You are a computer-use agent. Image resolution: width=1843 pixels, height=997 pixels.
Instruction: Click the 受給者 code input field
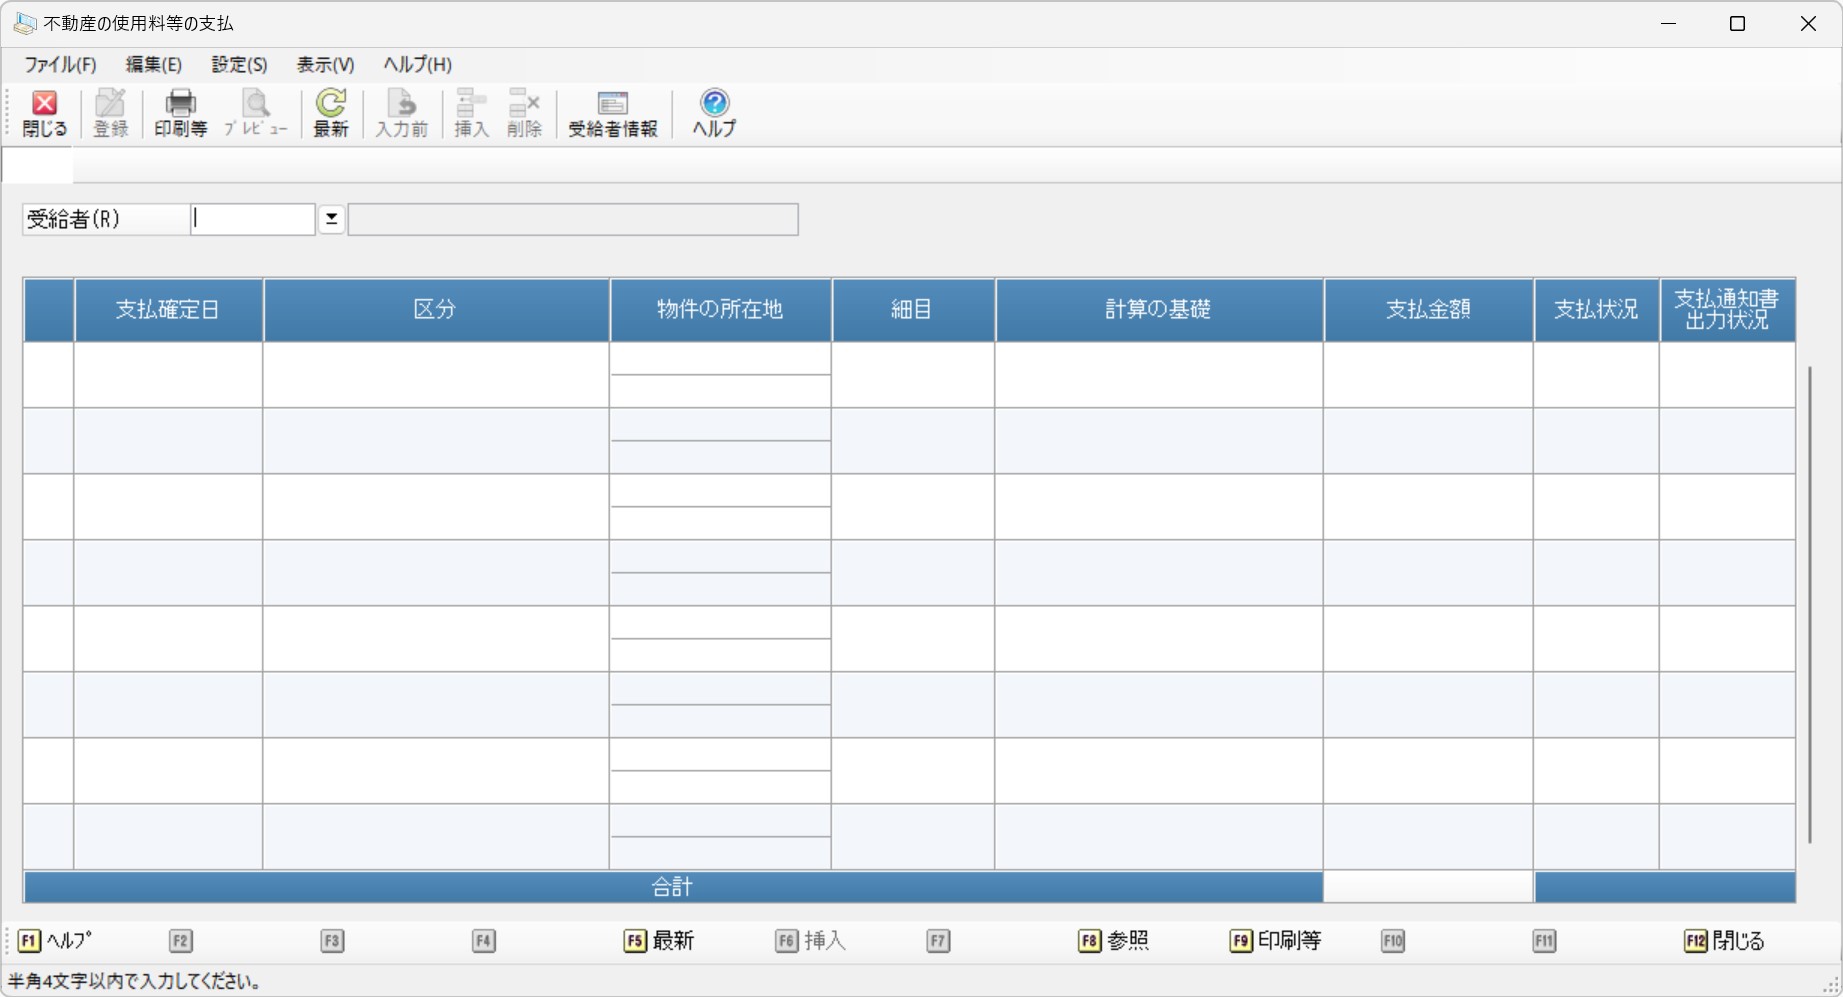pyautogui.click(x=253, y=219)
